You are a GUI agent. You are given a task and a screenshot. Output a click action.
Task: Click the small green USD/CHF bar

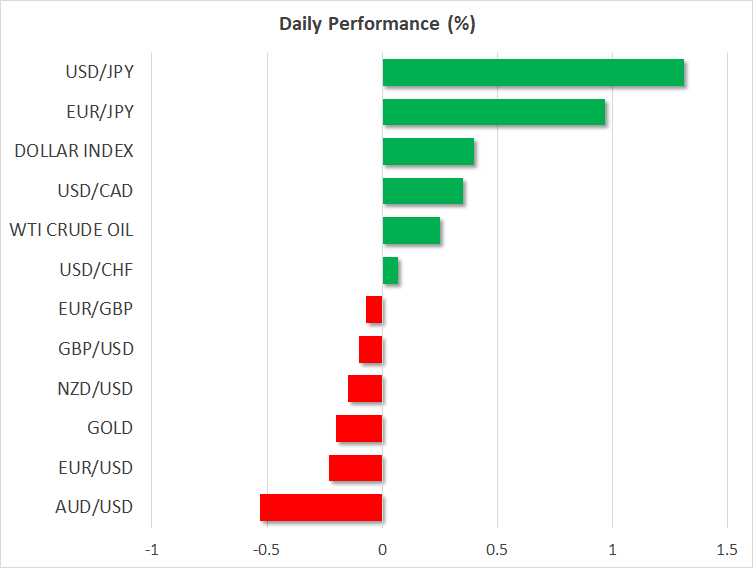[390, 270]
